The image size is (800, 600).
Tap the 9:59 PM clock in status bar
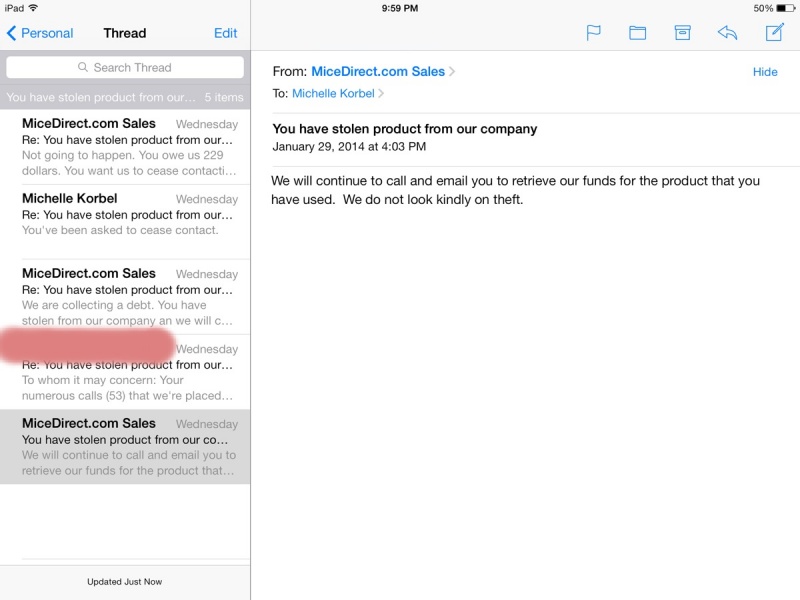[400, 8]
